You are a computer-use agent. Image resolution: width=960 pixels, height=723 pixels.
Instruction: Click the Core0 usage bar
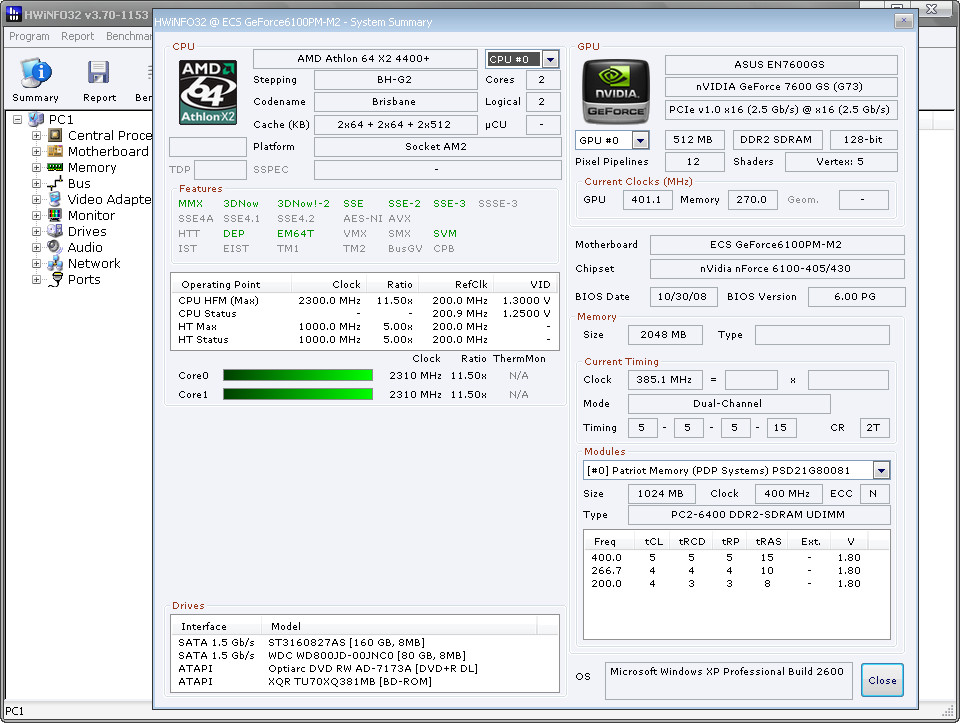tap(298, 375)
